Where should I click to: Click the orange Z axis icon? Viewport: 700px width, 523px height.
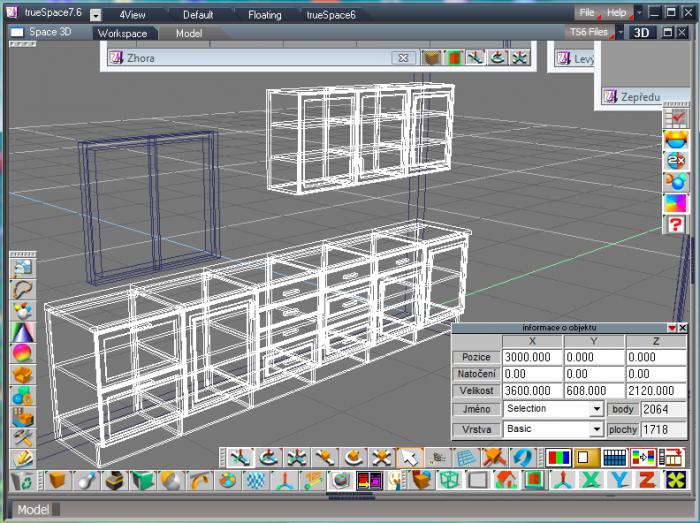(x=647, y=481)
